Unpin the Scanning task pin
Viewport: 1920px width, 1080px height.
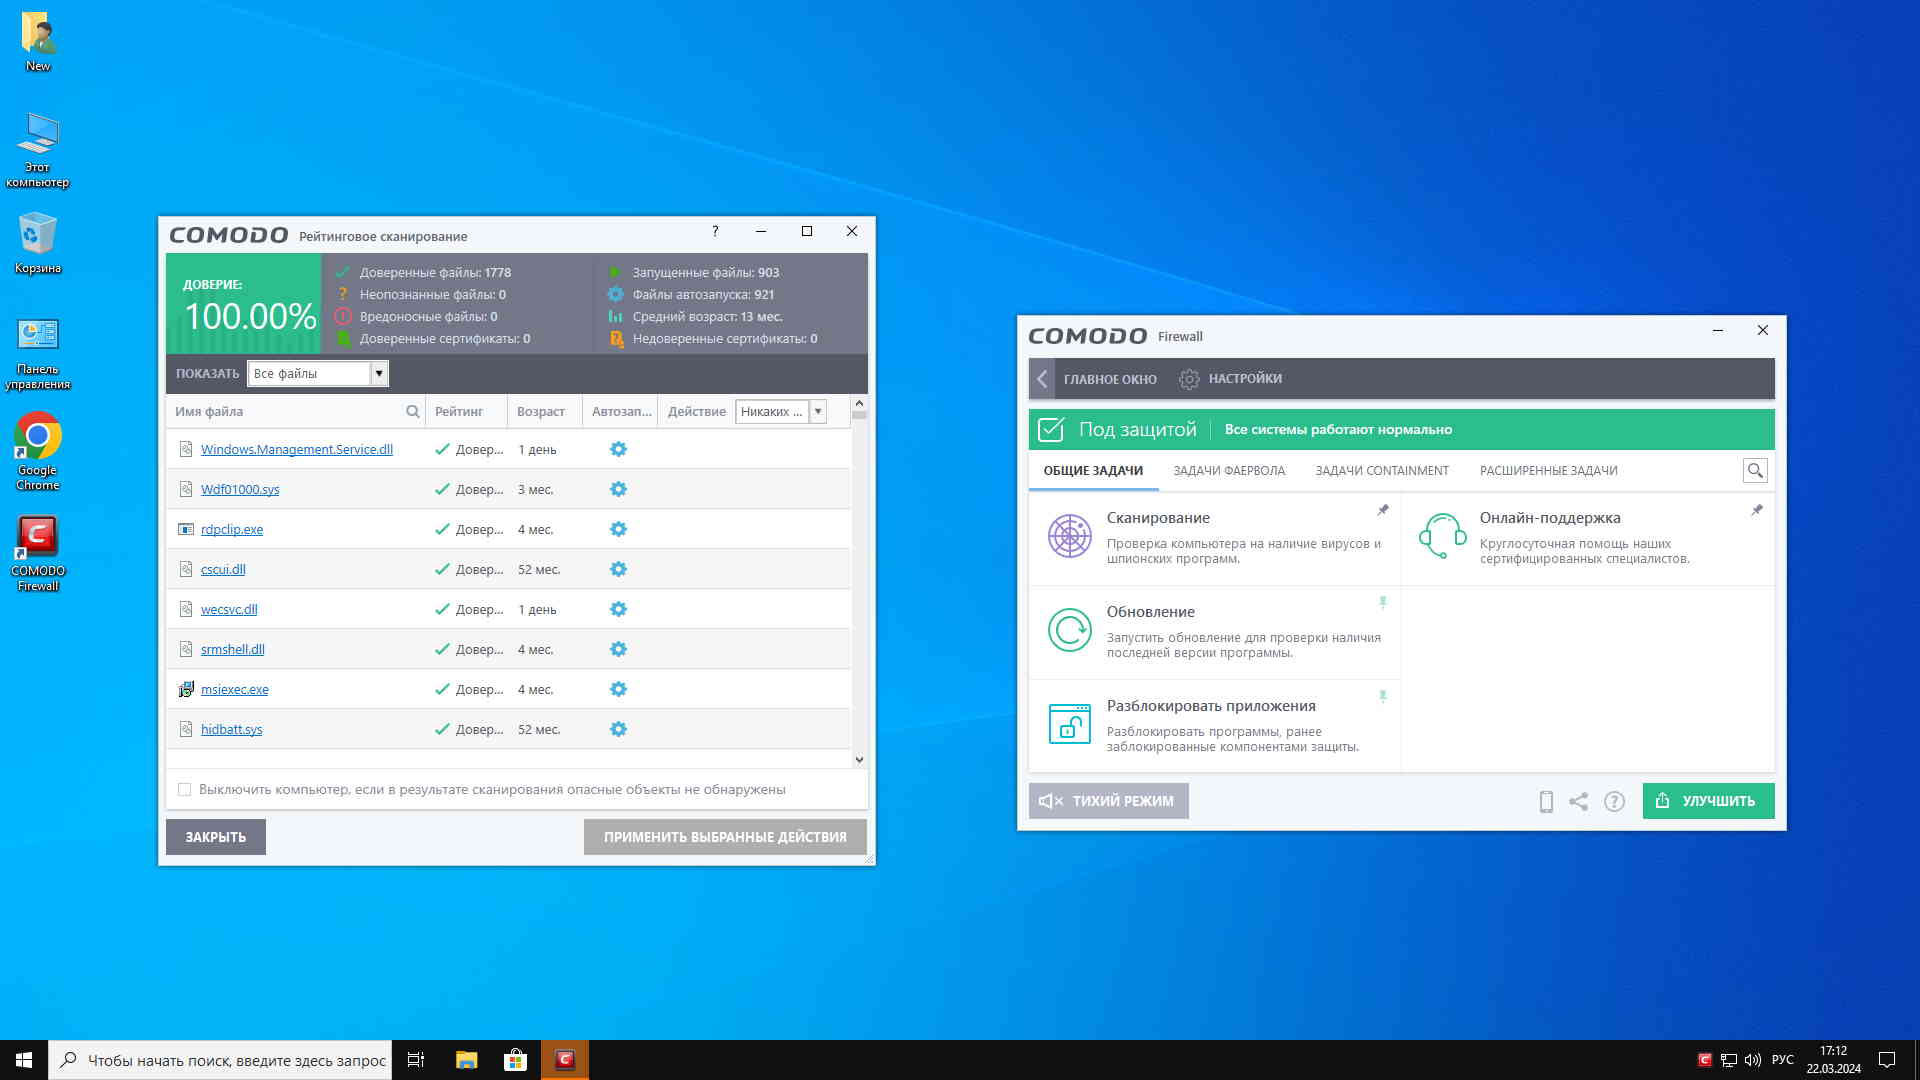click(1383, 510)
